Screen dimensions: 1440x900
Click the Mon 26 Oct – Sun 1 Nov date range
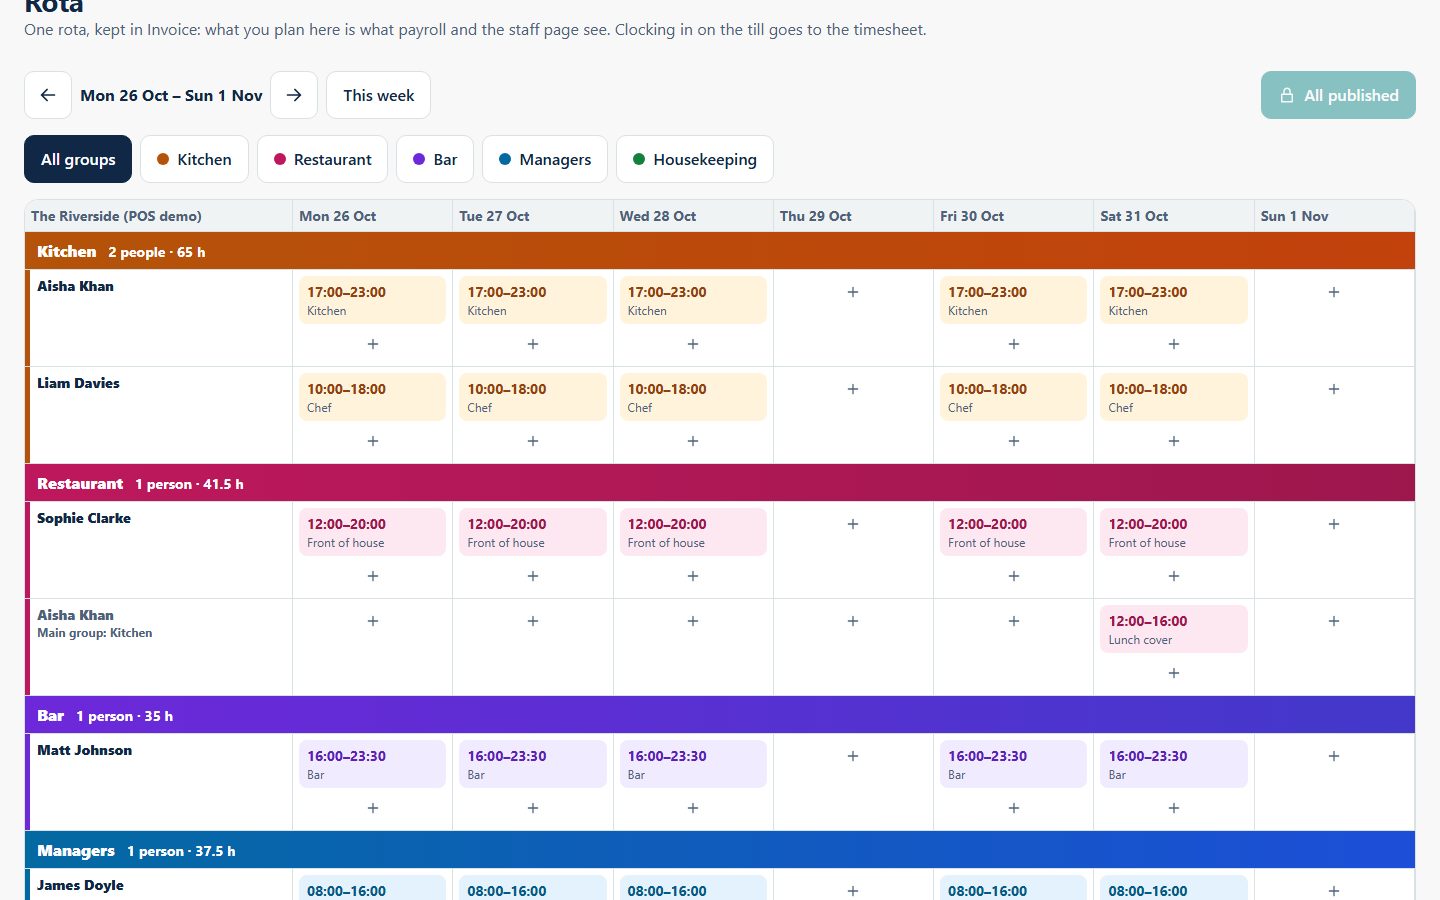(x=171, y=95)
